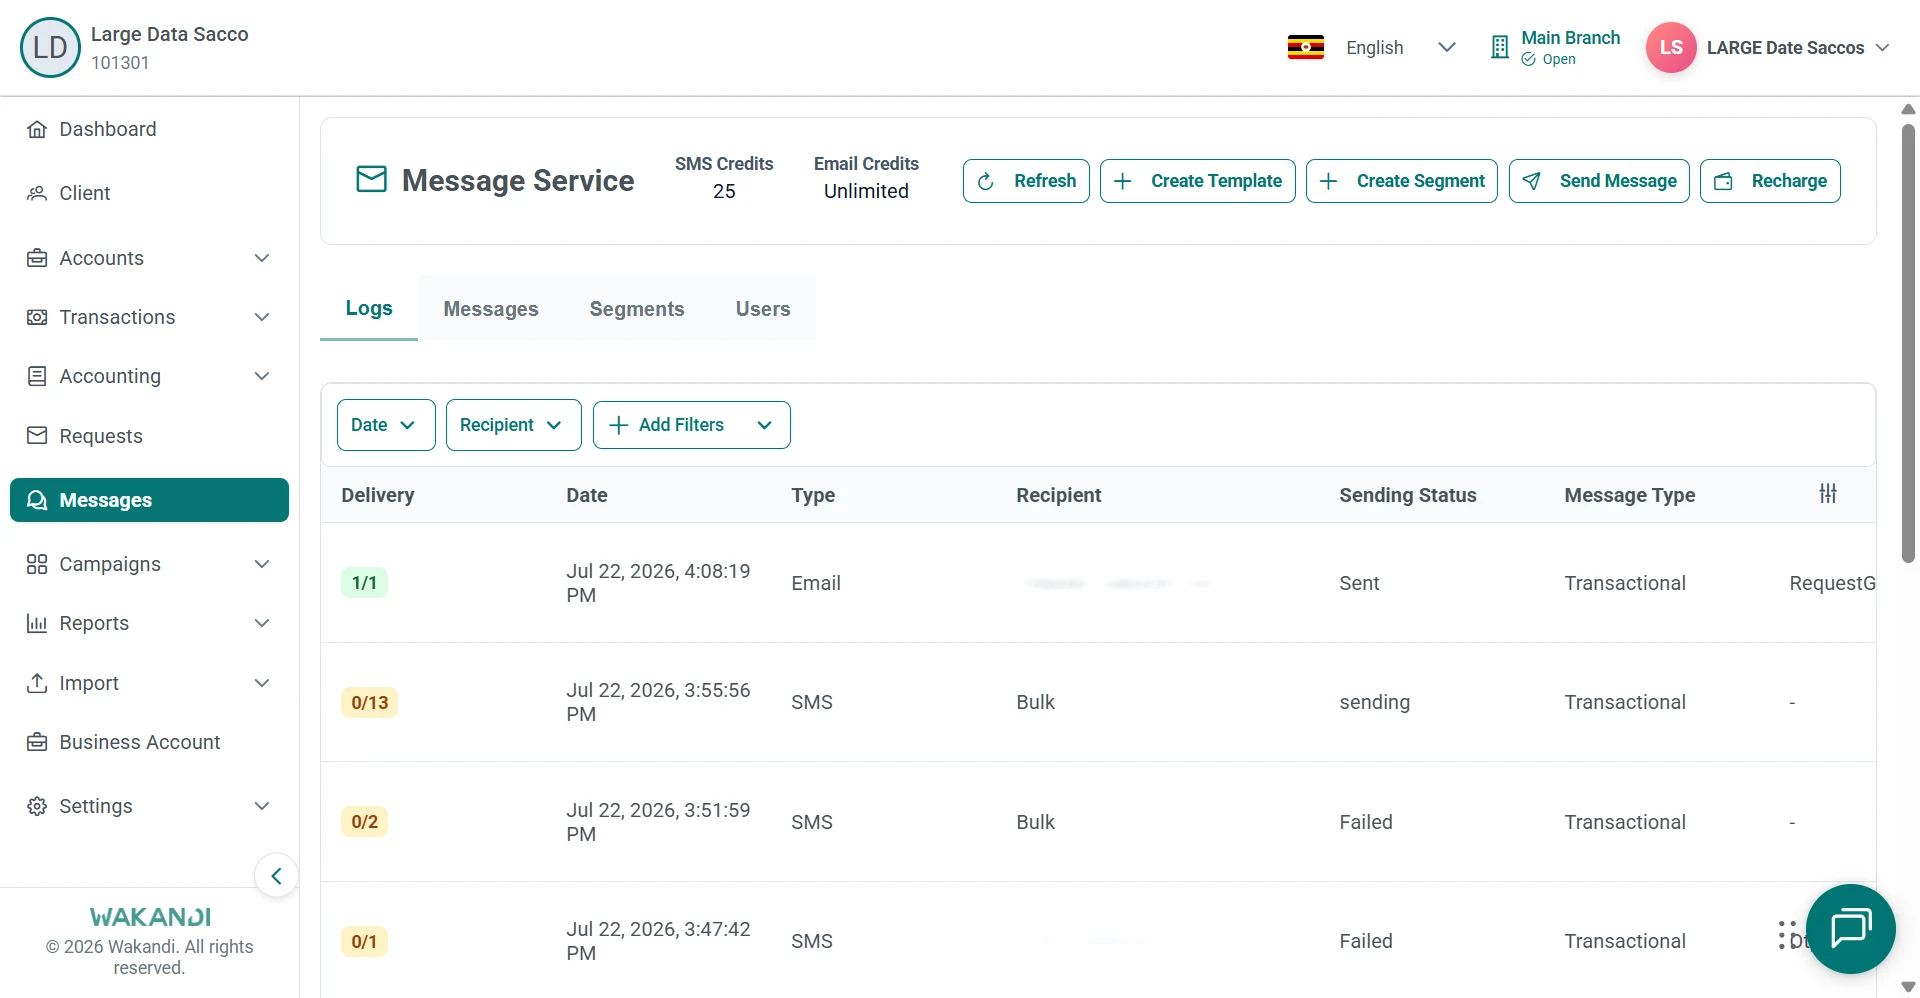
Task: Click the Create Segment button
Action: point(1402,181)
